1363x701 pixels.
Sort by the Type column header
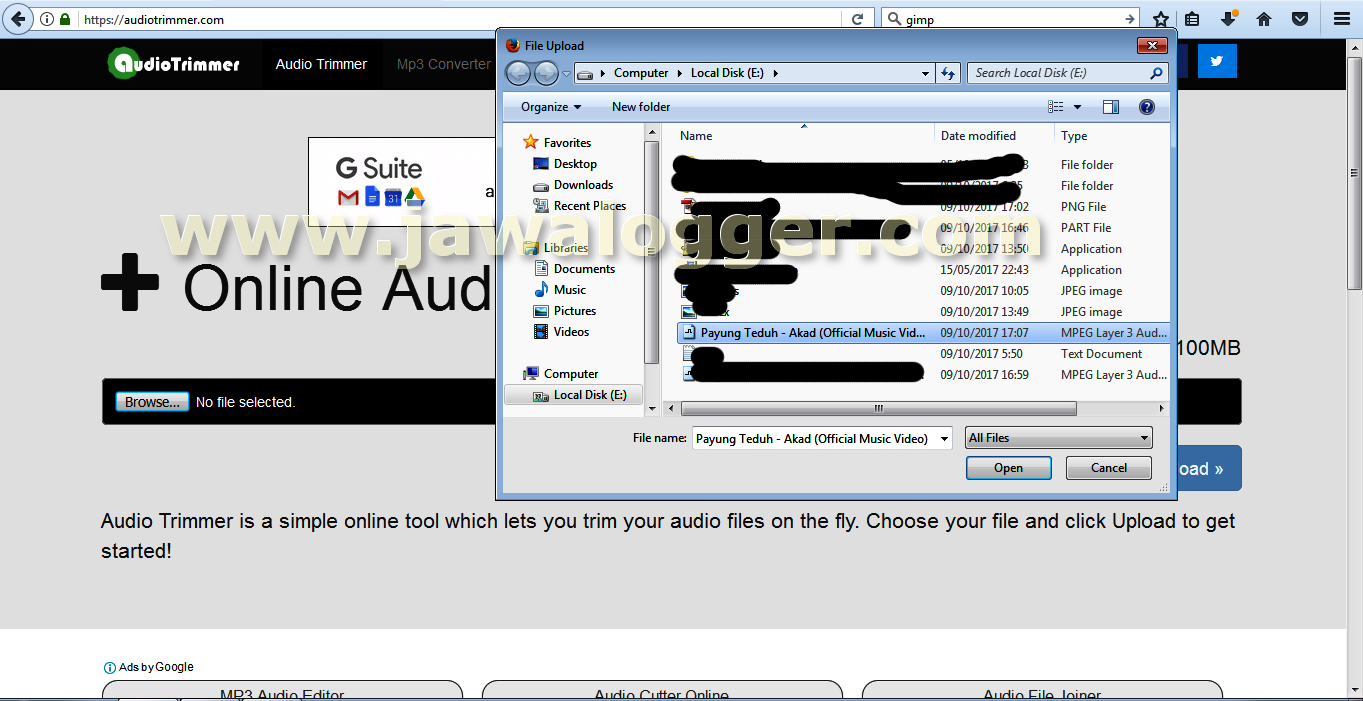(x=1074, y=136)
